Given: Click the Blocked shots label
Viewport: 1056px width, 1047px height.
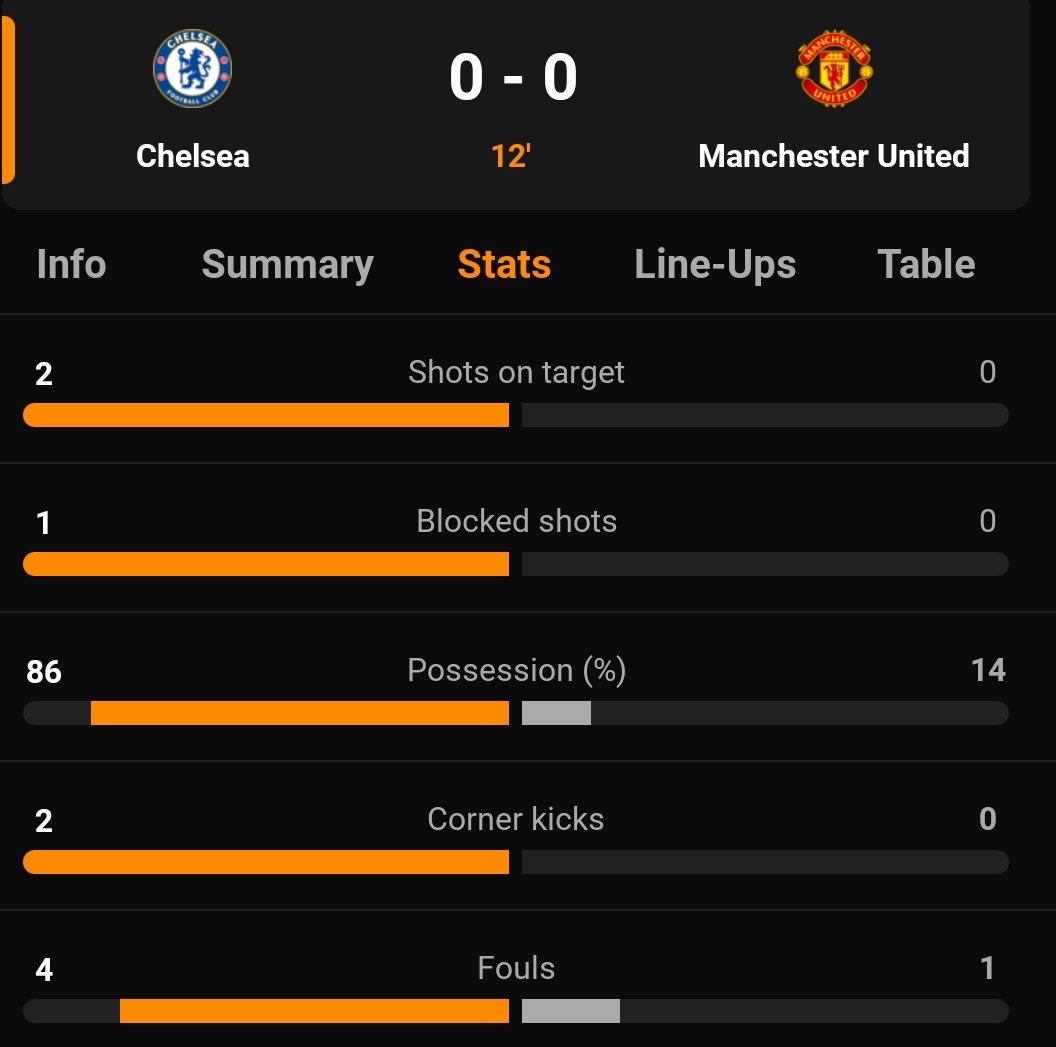Looking at the screenshot, I should click(517, 521).
